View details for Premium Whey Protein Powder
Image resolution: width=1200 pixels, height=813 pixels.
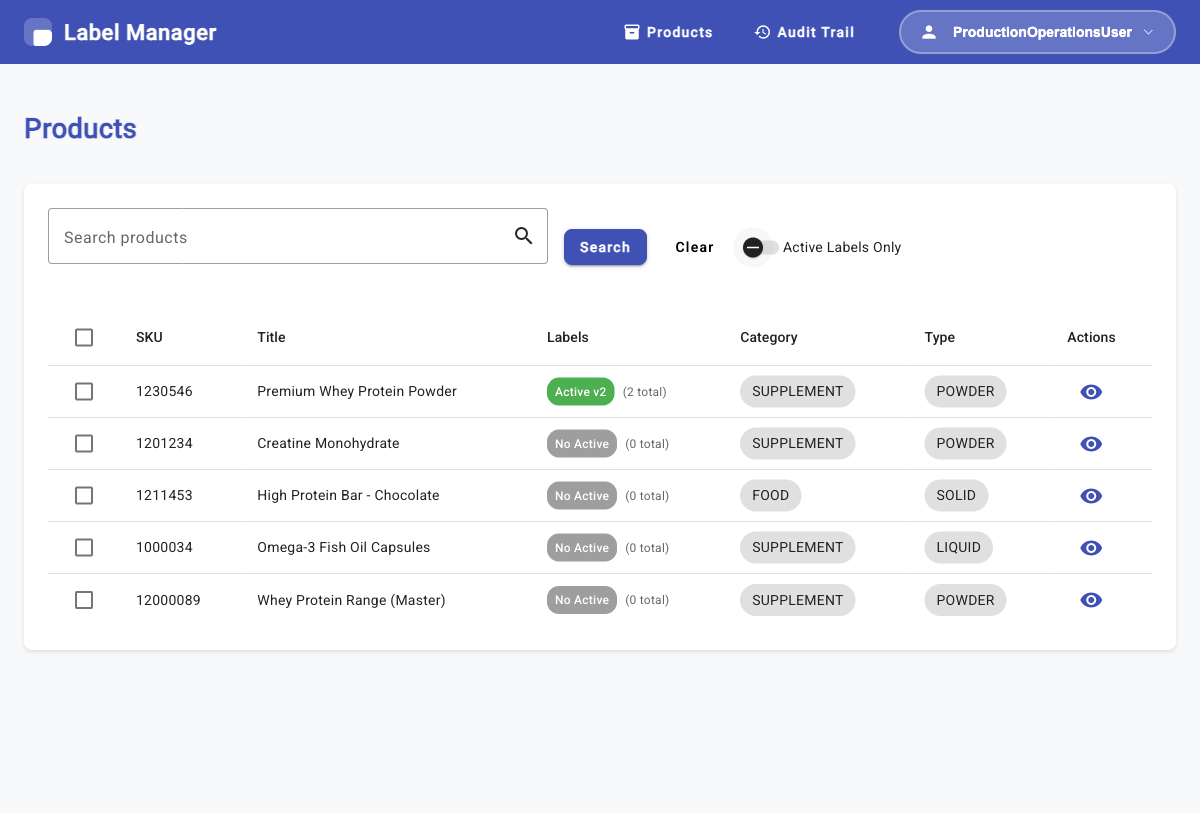point(1091,392)
